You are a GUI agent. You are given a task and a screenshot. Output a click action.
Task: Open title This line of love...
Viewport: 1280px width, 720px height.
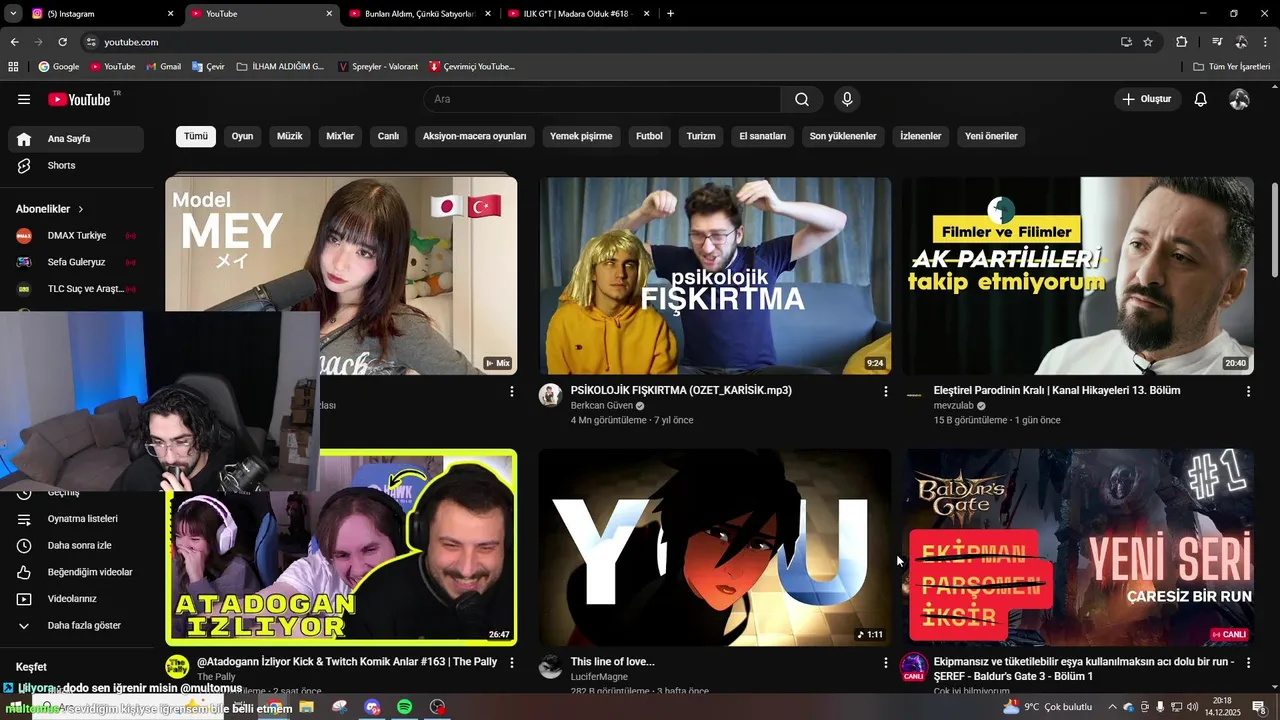pos(612,662)
